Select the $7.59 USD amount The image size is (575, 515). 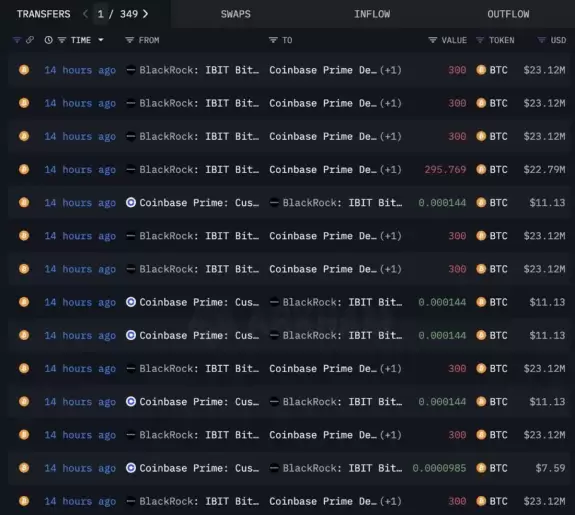point(550,468)
